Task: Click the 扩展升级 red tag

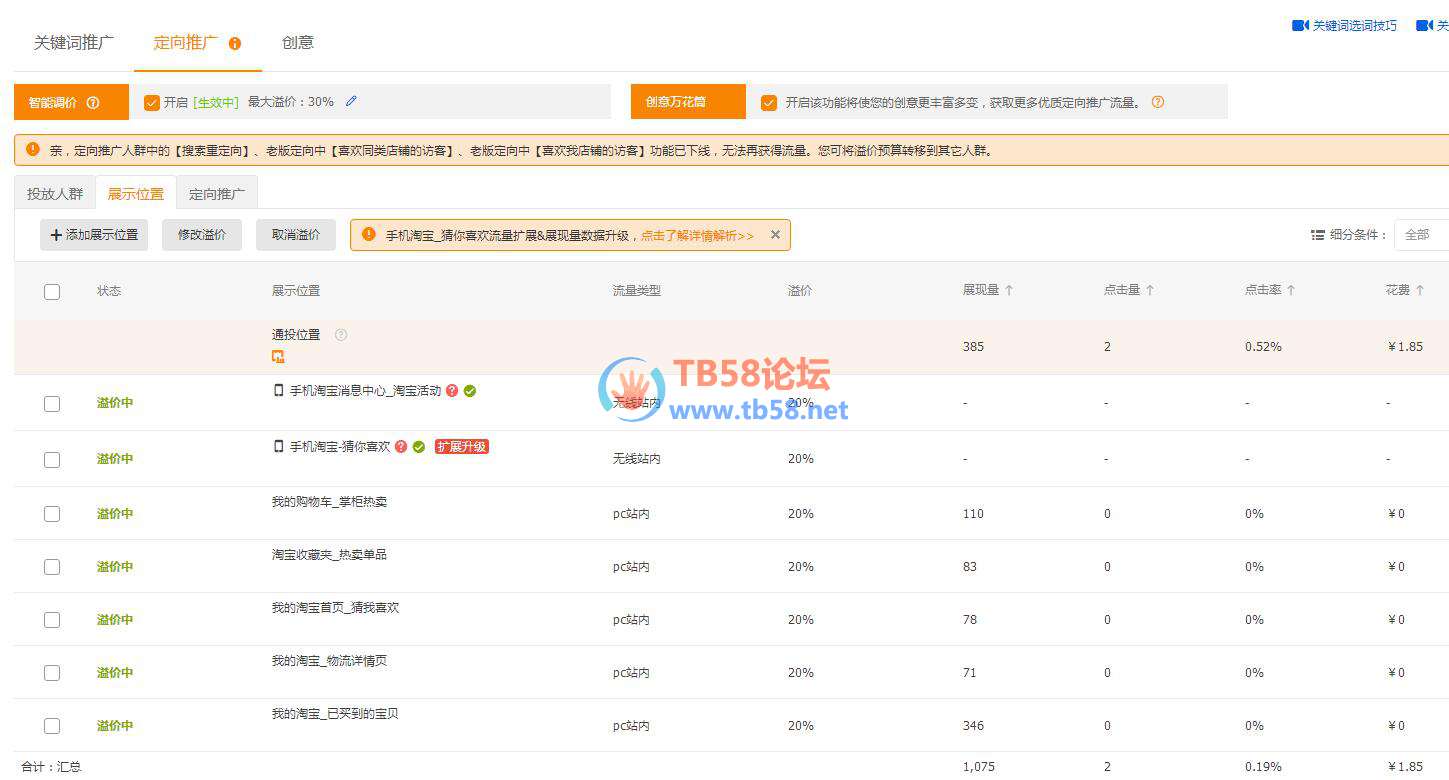Action: [462, 447]
